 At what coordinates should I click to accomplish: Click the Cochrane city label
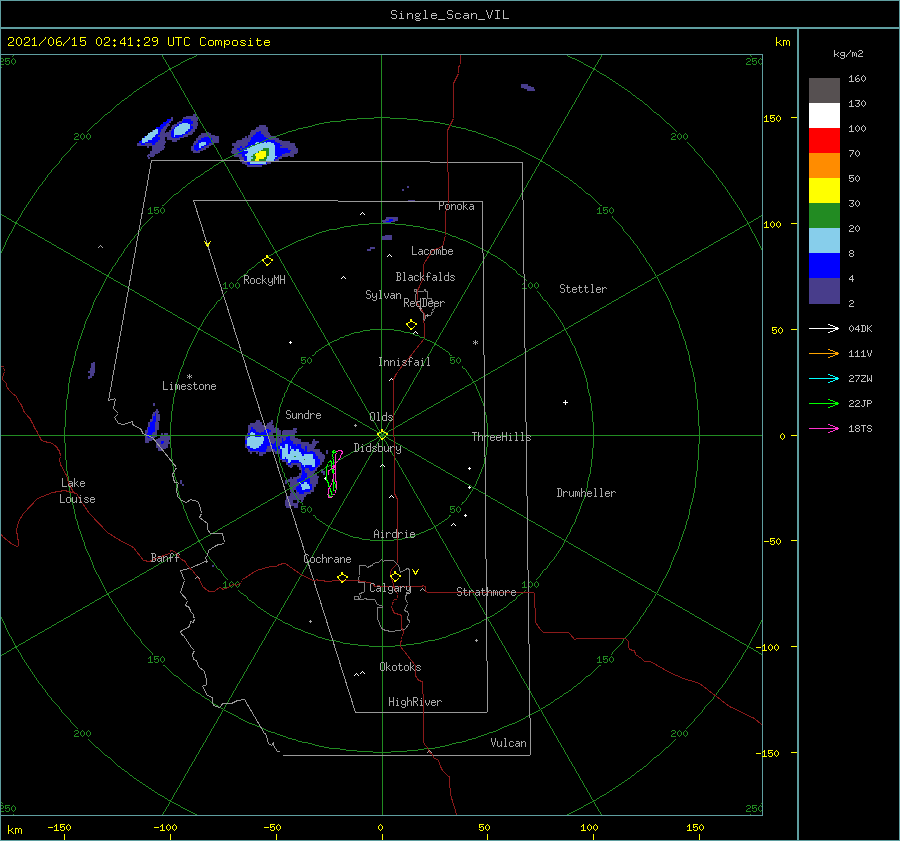tap(327, 559)
